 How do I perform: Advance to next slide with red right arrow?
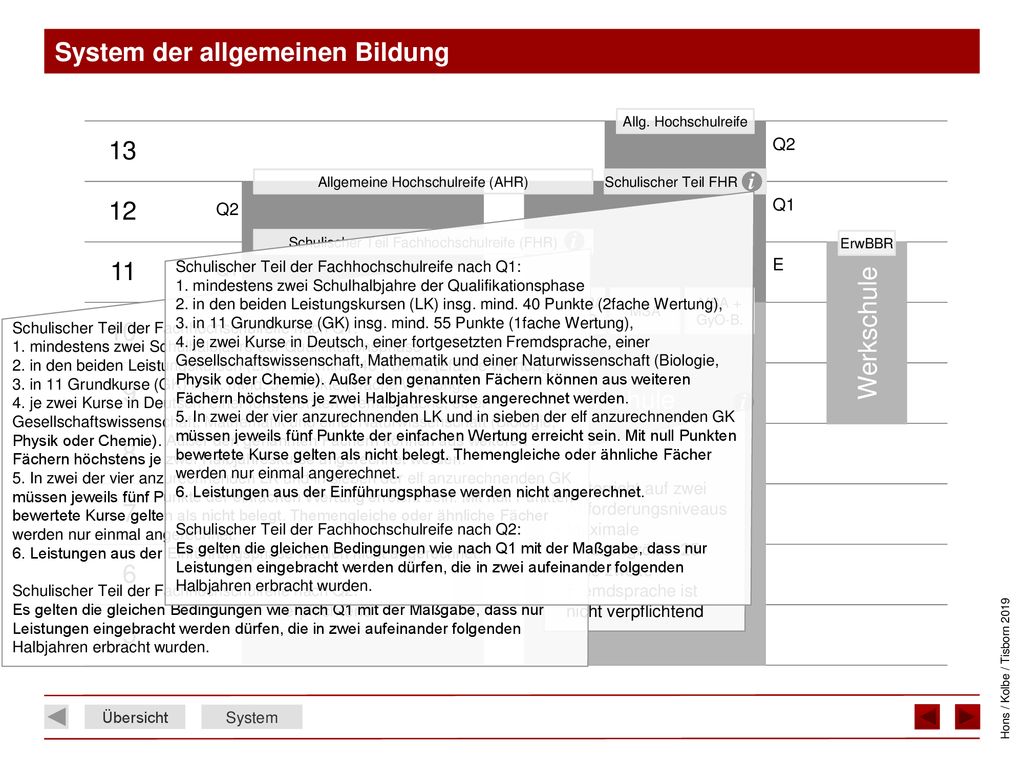pos(967,716)
